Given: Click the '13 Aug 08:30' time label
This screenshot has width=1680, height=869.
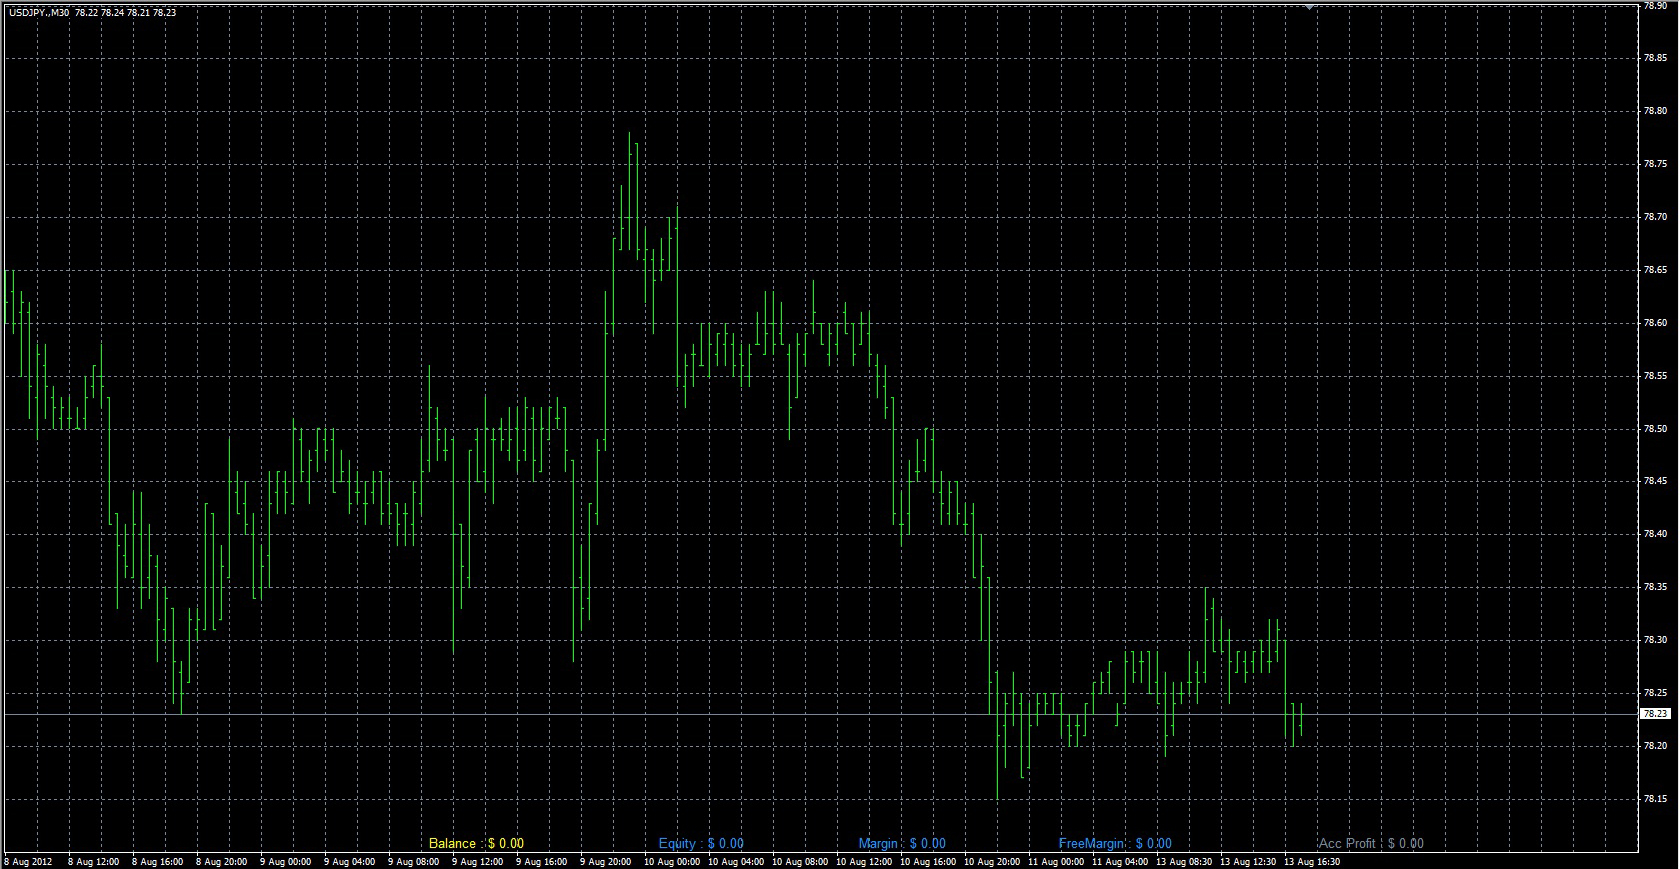Looking at the screenshot, I should (x=1183, y=861).
